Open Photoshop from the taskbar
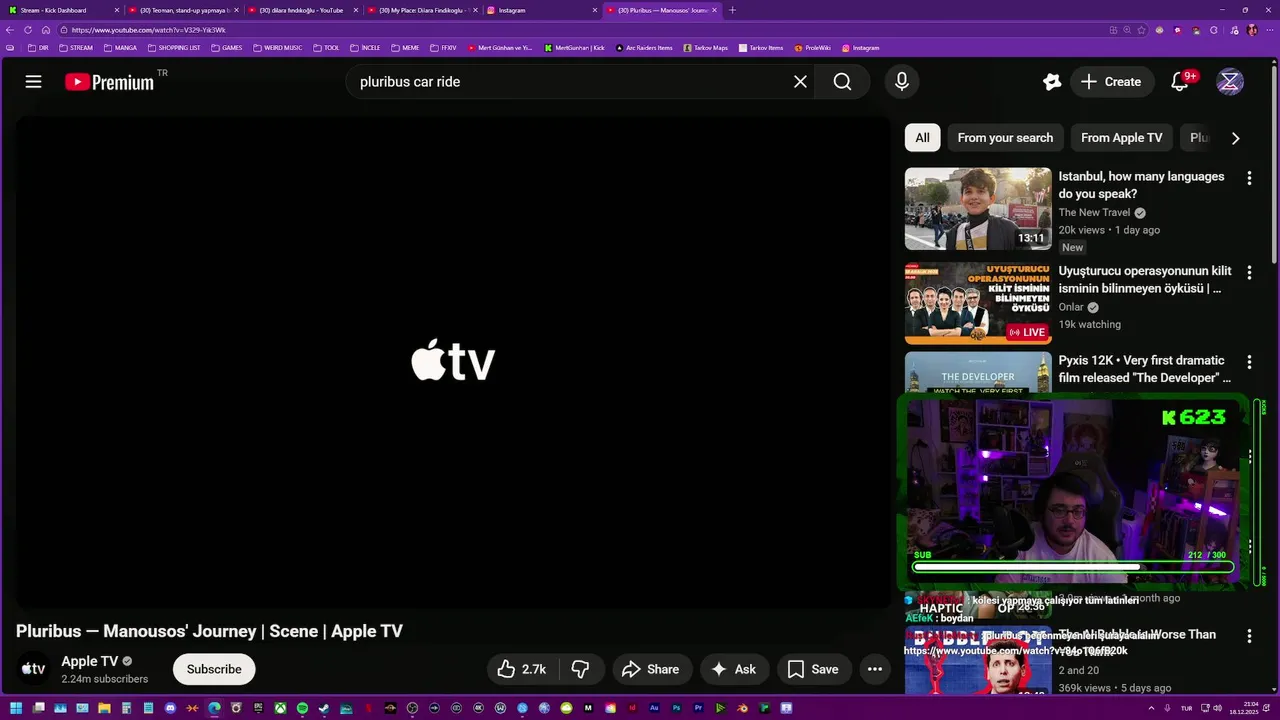The image size is (1280, 720). tap(676, 709)
